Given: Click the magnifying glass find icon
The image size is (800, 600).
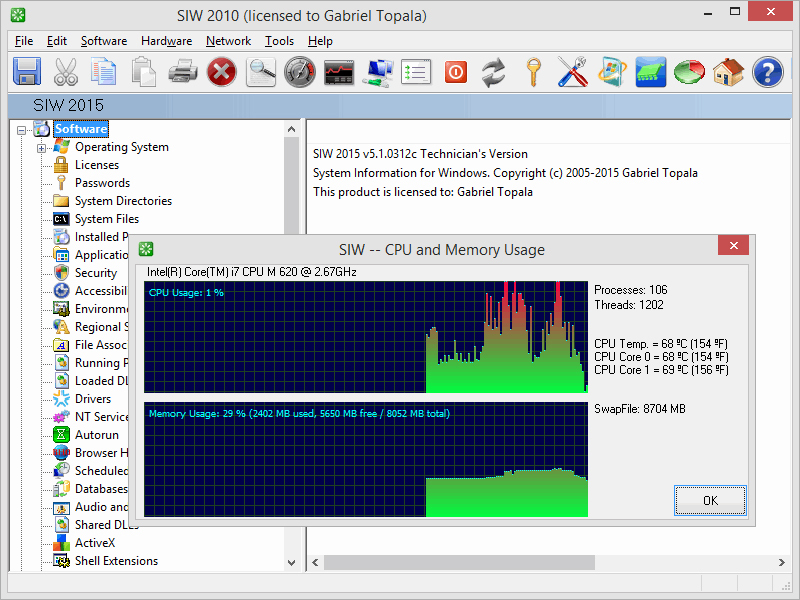Looking at the screenshot, I should (261, 72).
